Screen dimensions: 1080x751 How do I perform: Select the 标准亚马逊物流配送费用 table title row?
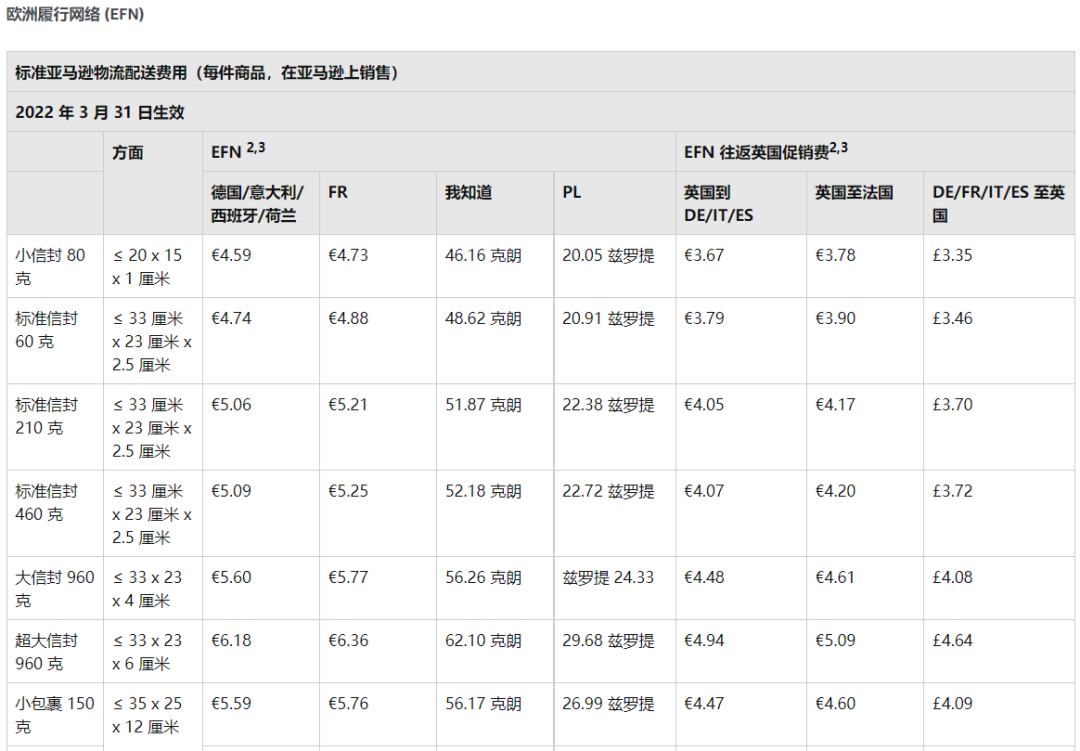tap(207, 73)
